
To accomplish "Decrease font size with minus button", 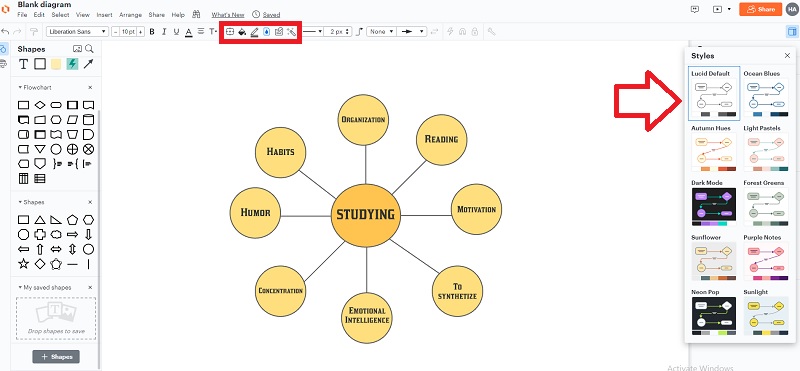I will (x=116, y=32).
